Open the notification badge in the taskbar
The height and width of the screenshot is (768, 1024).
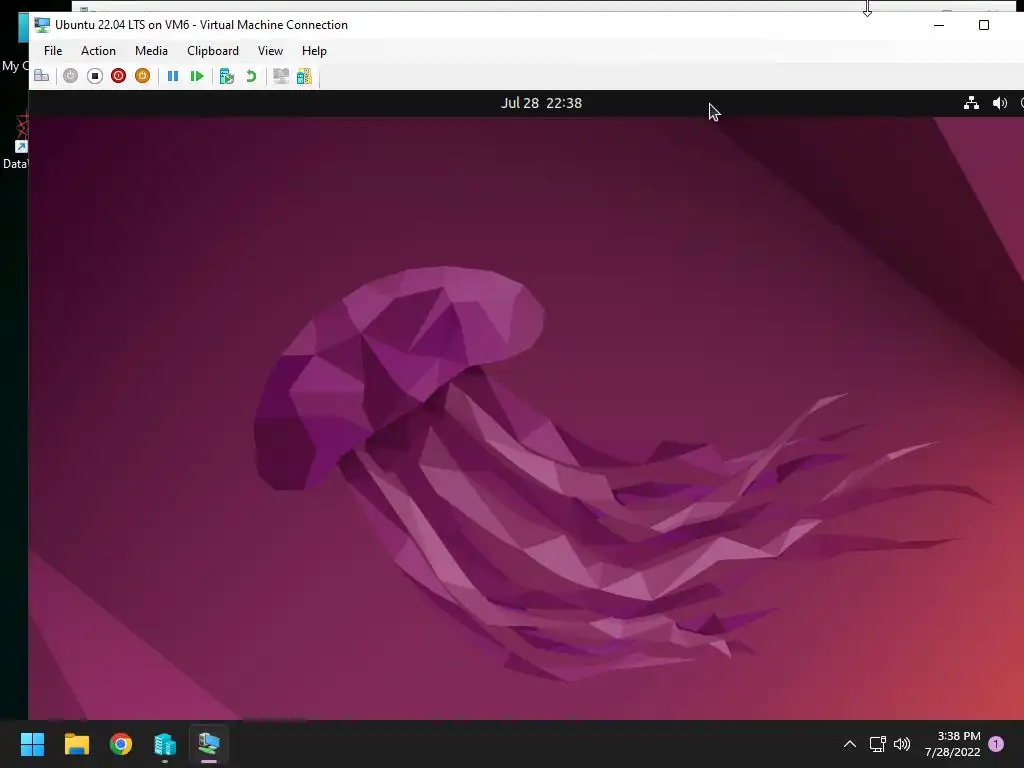coord(996,744)
